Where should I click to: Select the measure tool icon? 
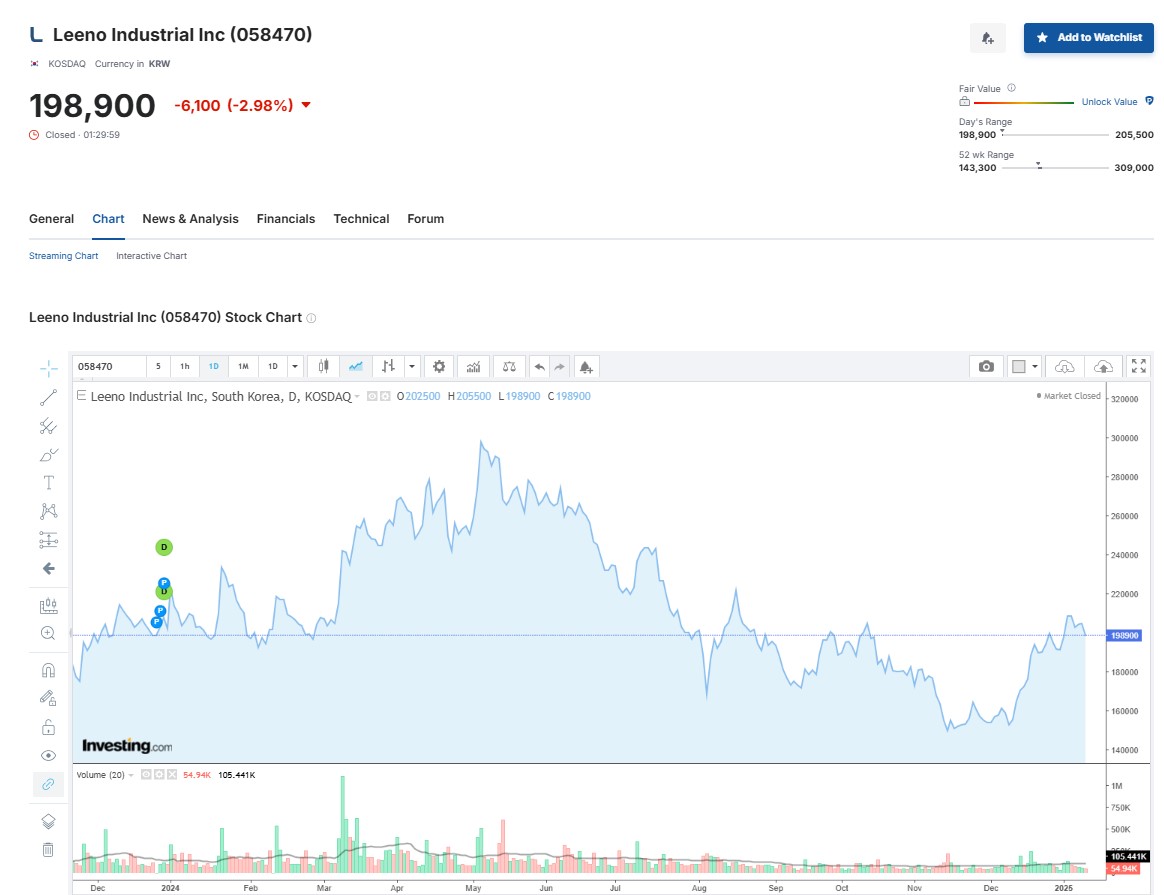click(x=48, y=606)
